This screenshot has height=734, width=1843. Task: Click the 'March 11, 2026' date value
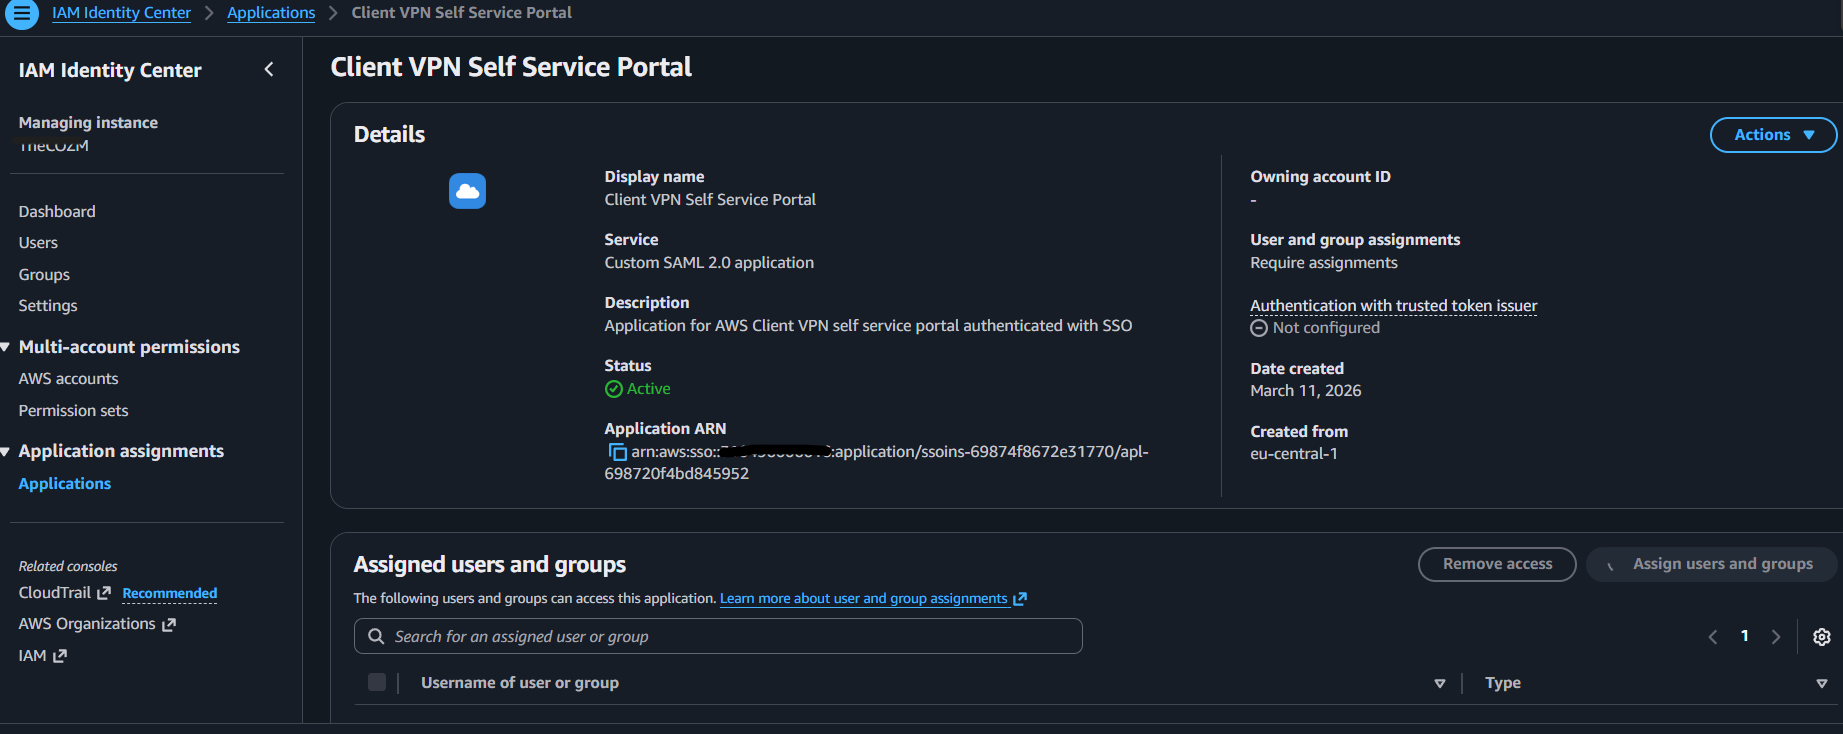click(1306, 391)
